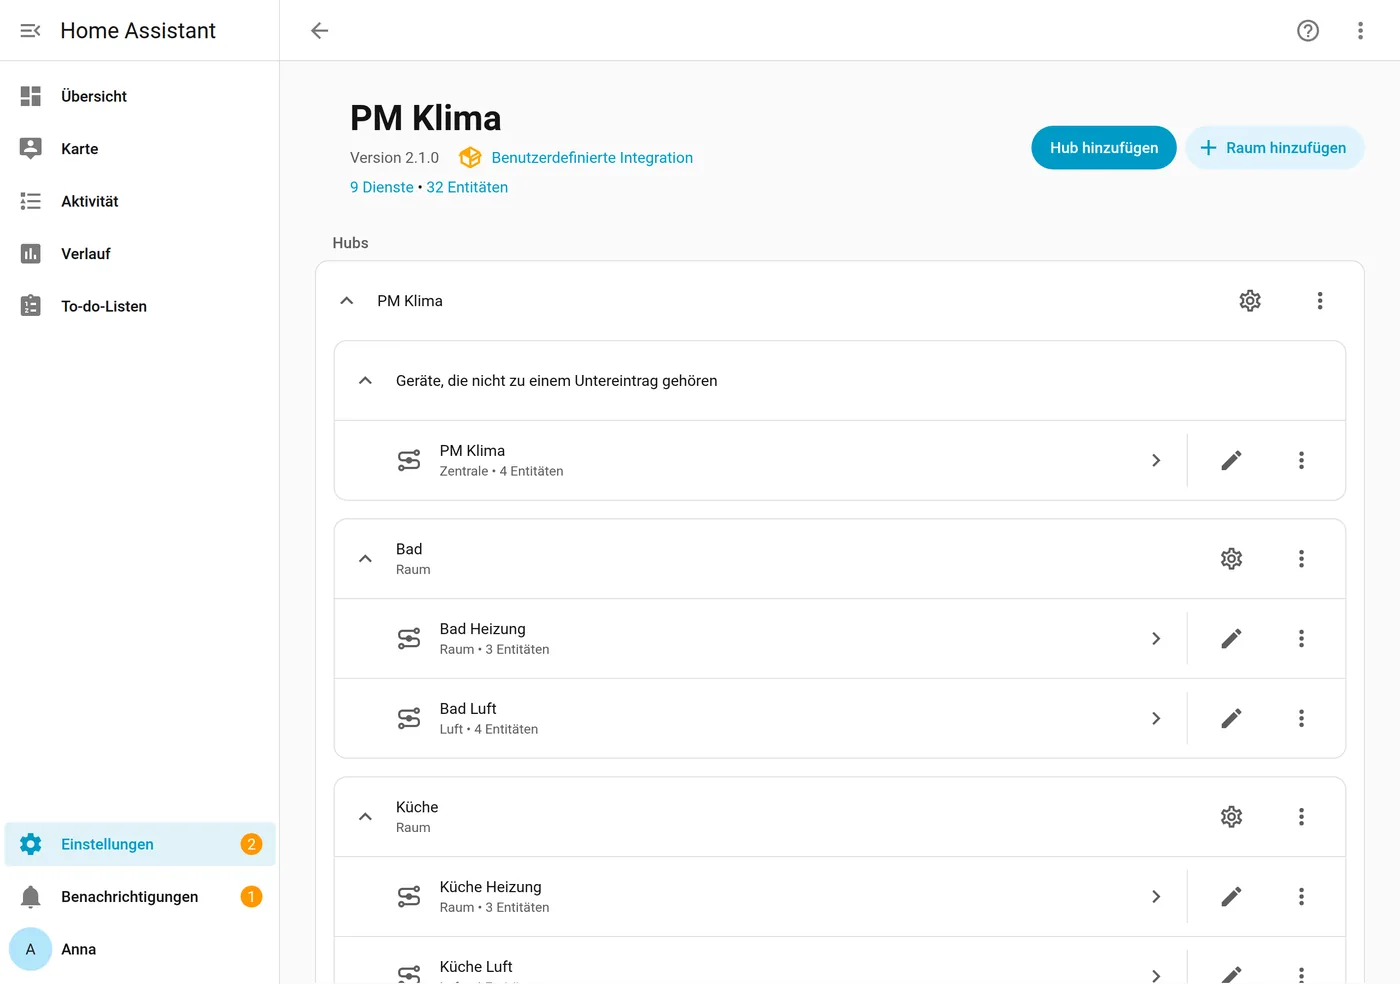Edit the Küche Heizung device
This screenshot has height=984, width=1400.
(x=1231, y=896)
